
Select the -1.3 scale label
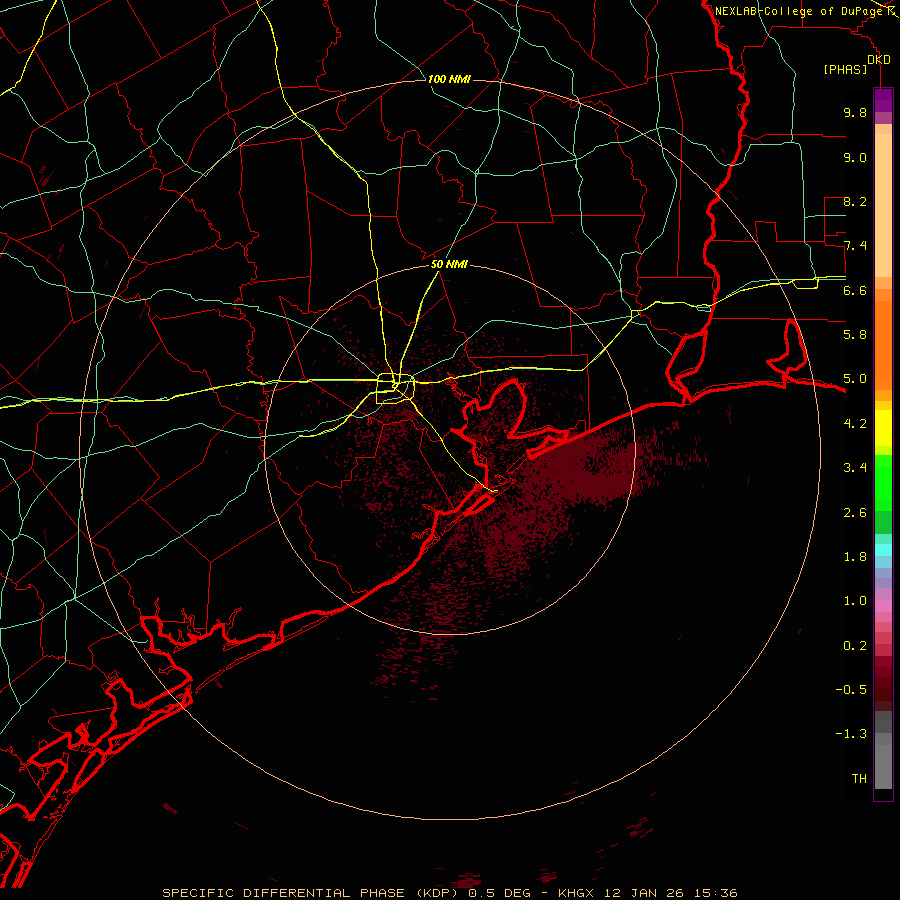click(851, 734)
